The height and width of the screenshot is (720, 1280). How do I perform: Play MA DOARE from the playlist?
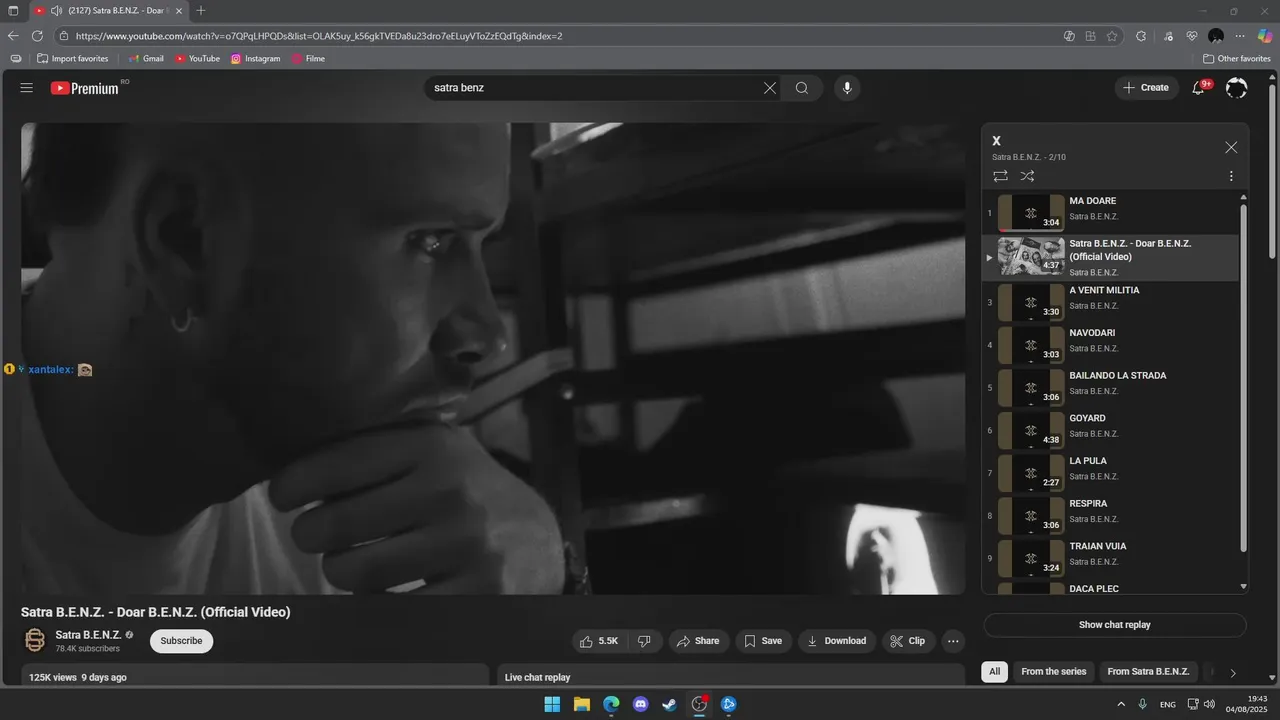[x=1110, y=213]
